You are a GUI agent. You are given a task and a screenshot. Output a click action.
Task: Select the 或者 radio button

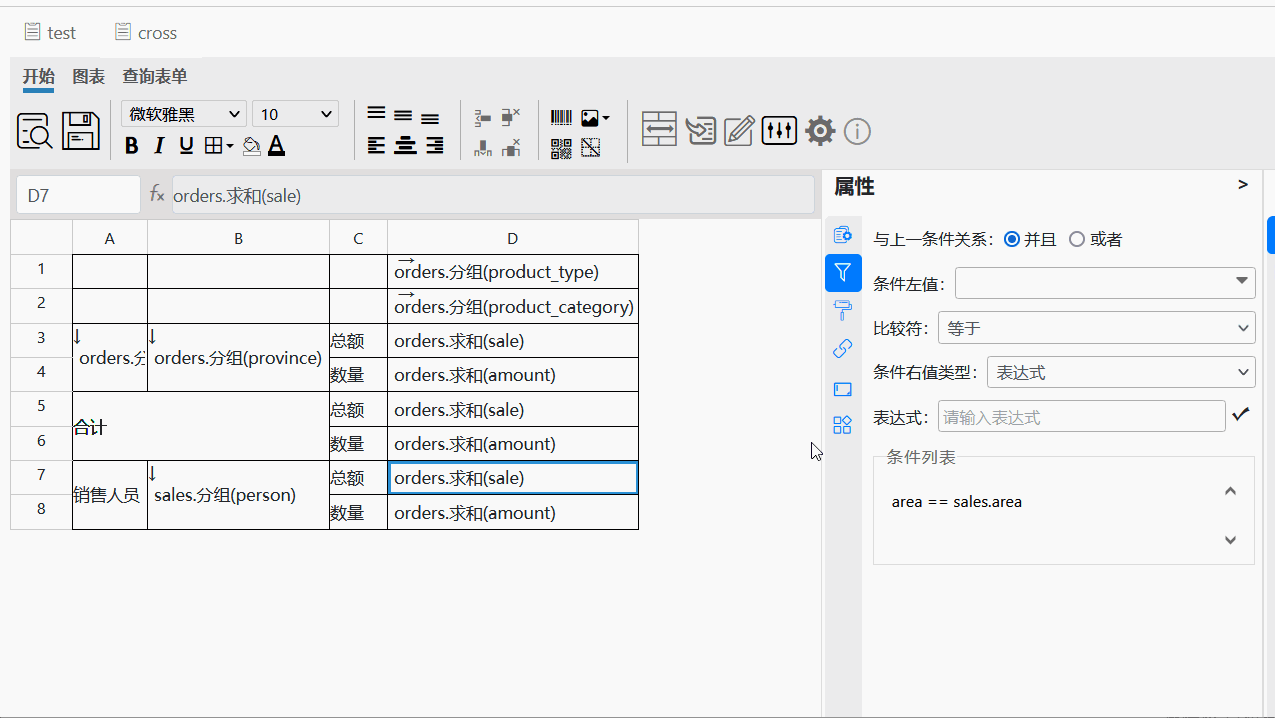(x=1077, y=239)
